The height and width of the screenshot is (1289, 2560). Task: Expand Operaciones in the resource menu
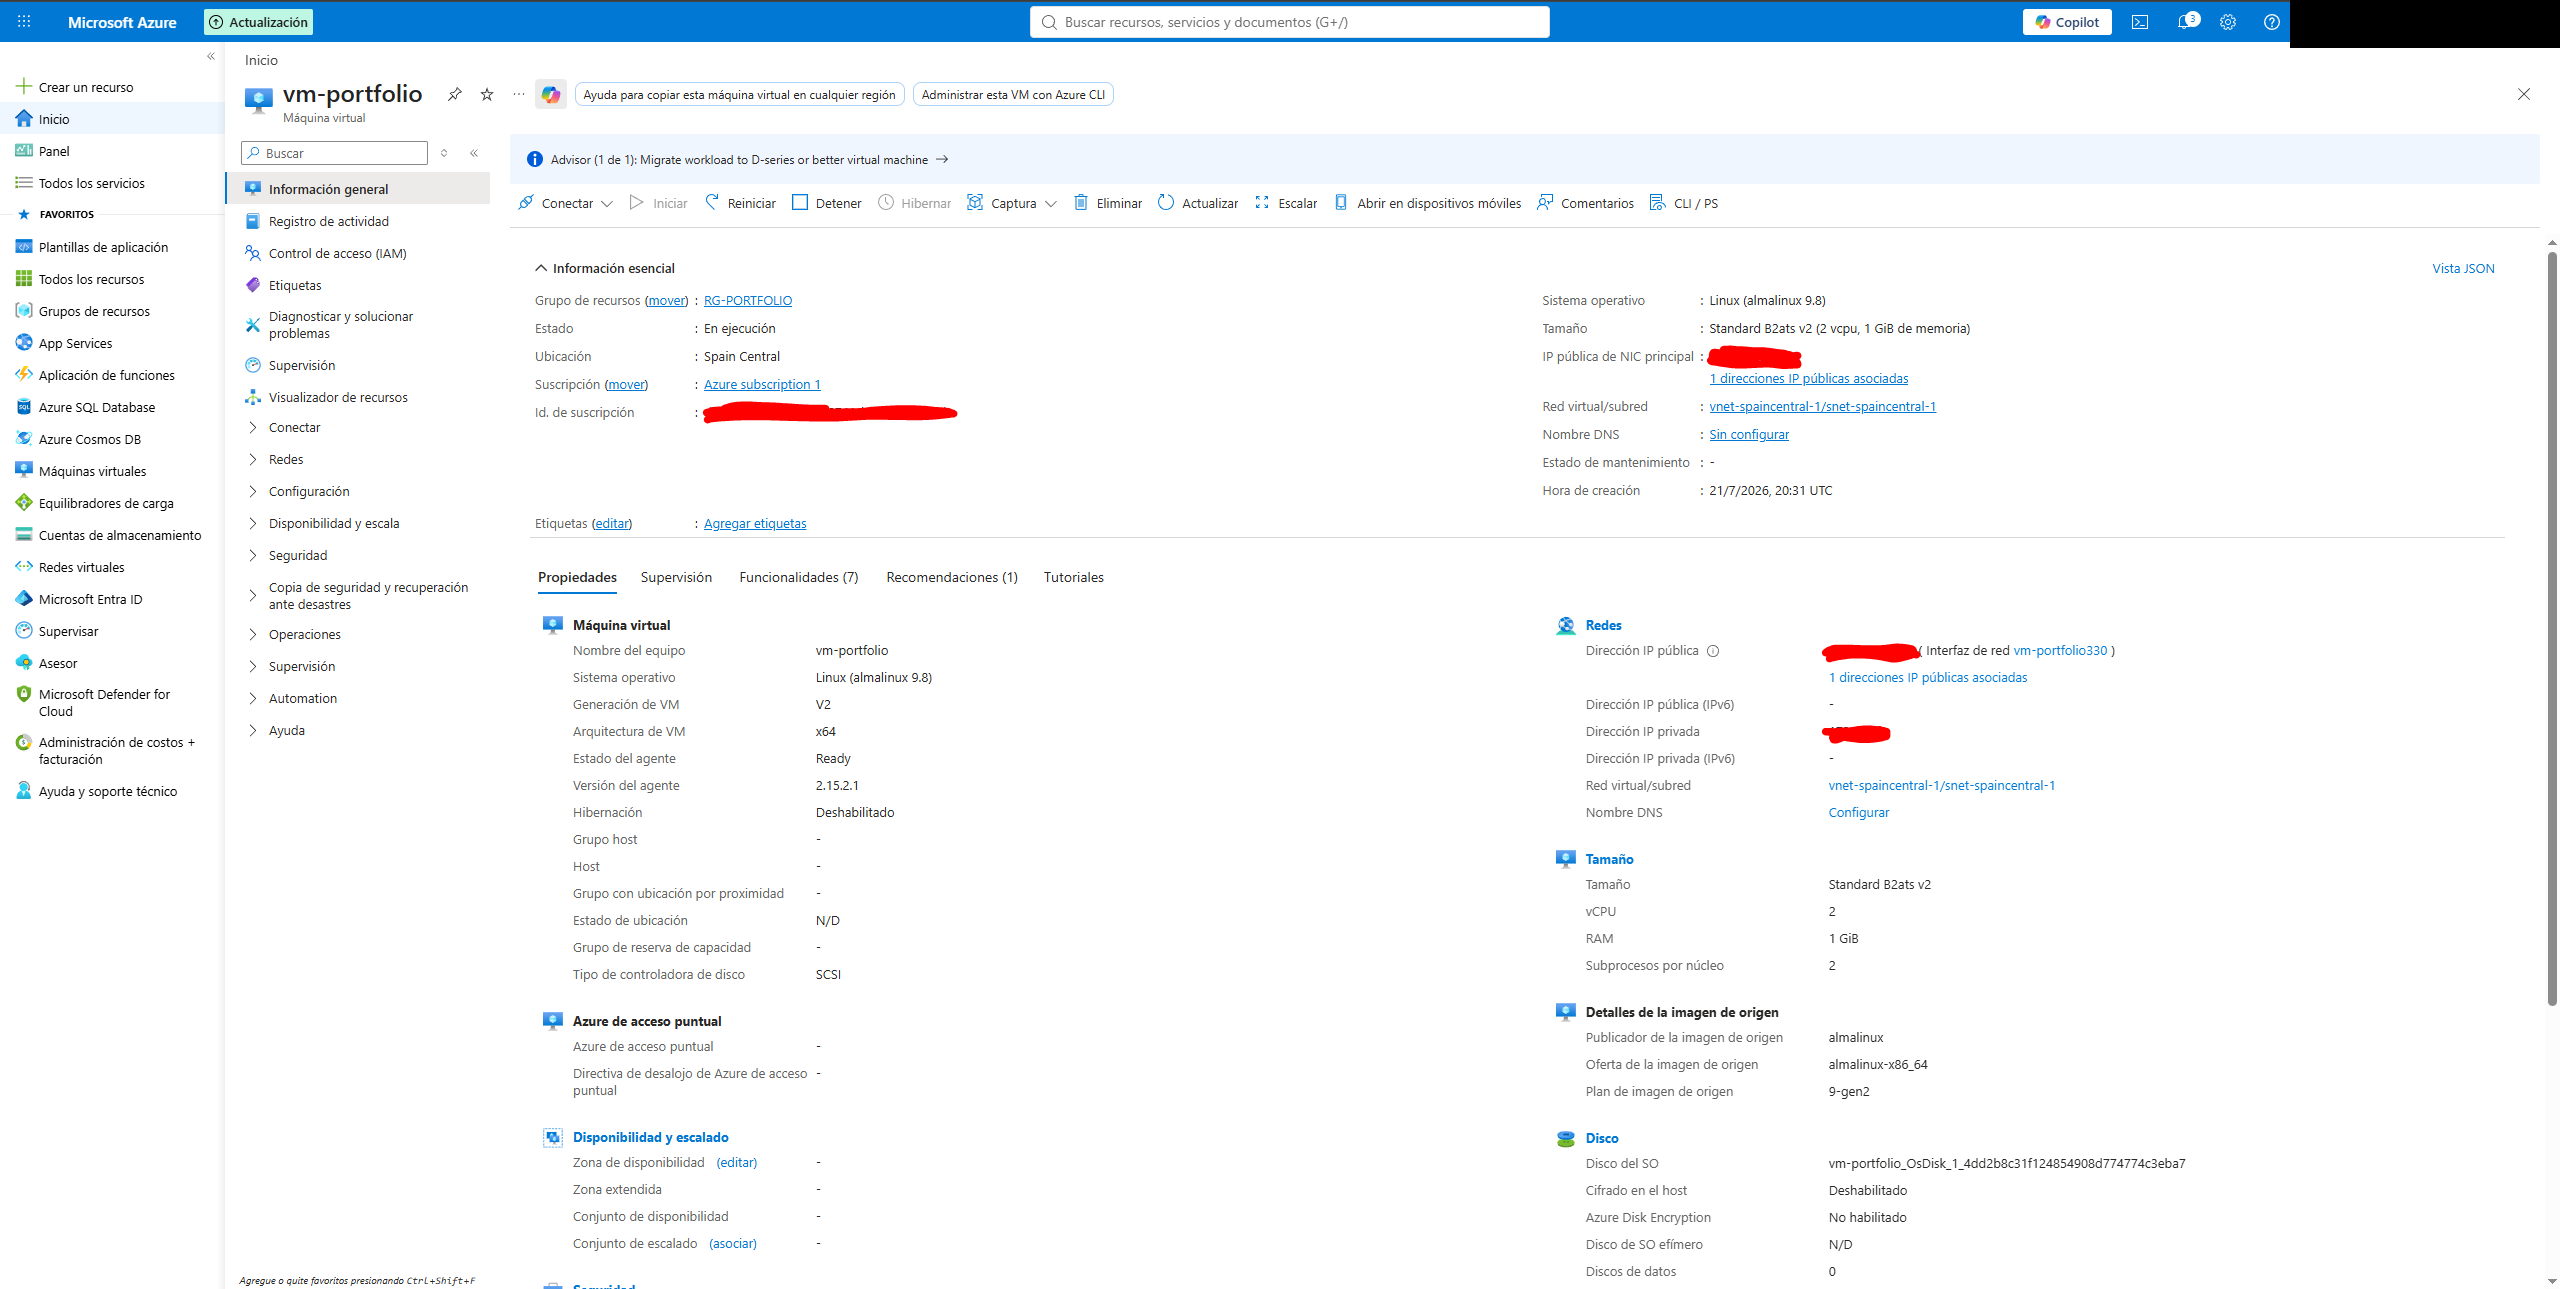(x=305, y=634)
